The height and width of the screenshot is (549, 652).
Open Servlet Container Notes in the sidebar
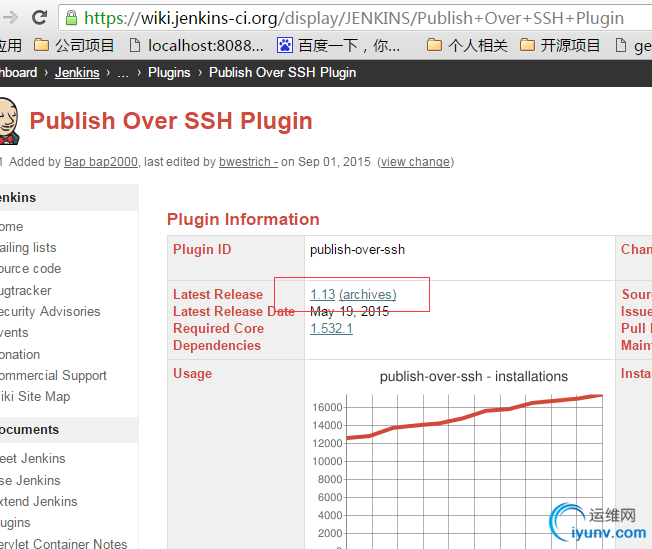click(64, 544)
